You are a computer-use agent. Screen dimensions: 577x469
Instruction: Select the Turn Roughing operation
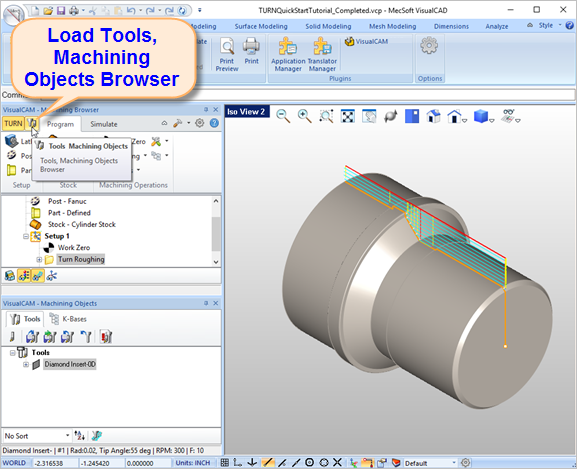click(x=81, y=259)
